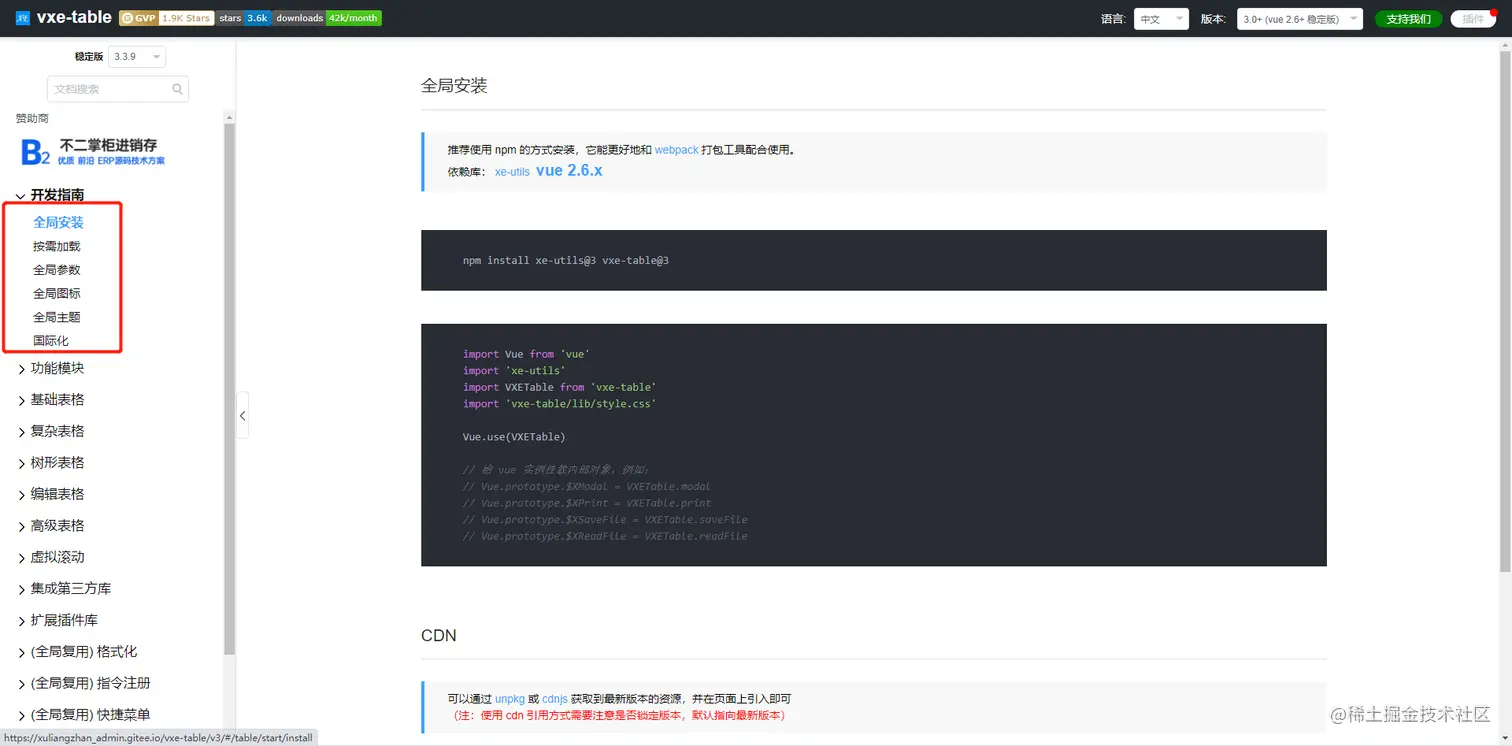The width and height of the screenshot is (1512, 746).
Task: Open the stars 3.6k badge
Action: point(244,18)
